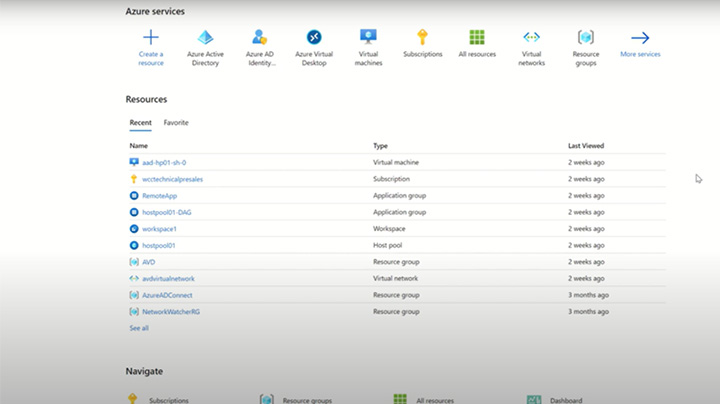The image size is (720, 404).
Task: Open RemoteApp application group
Action: pyautogui.click(x=159, y=196)
